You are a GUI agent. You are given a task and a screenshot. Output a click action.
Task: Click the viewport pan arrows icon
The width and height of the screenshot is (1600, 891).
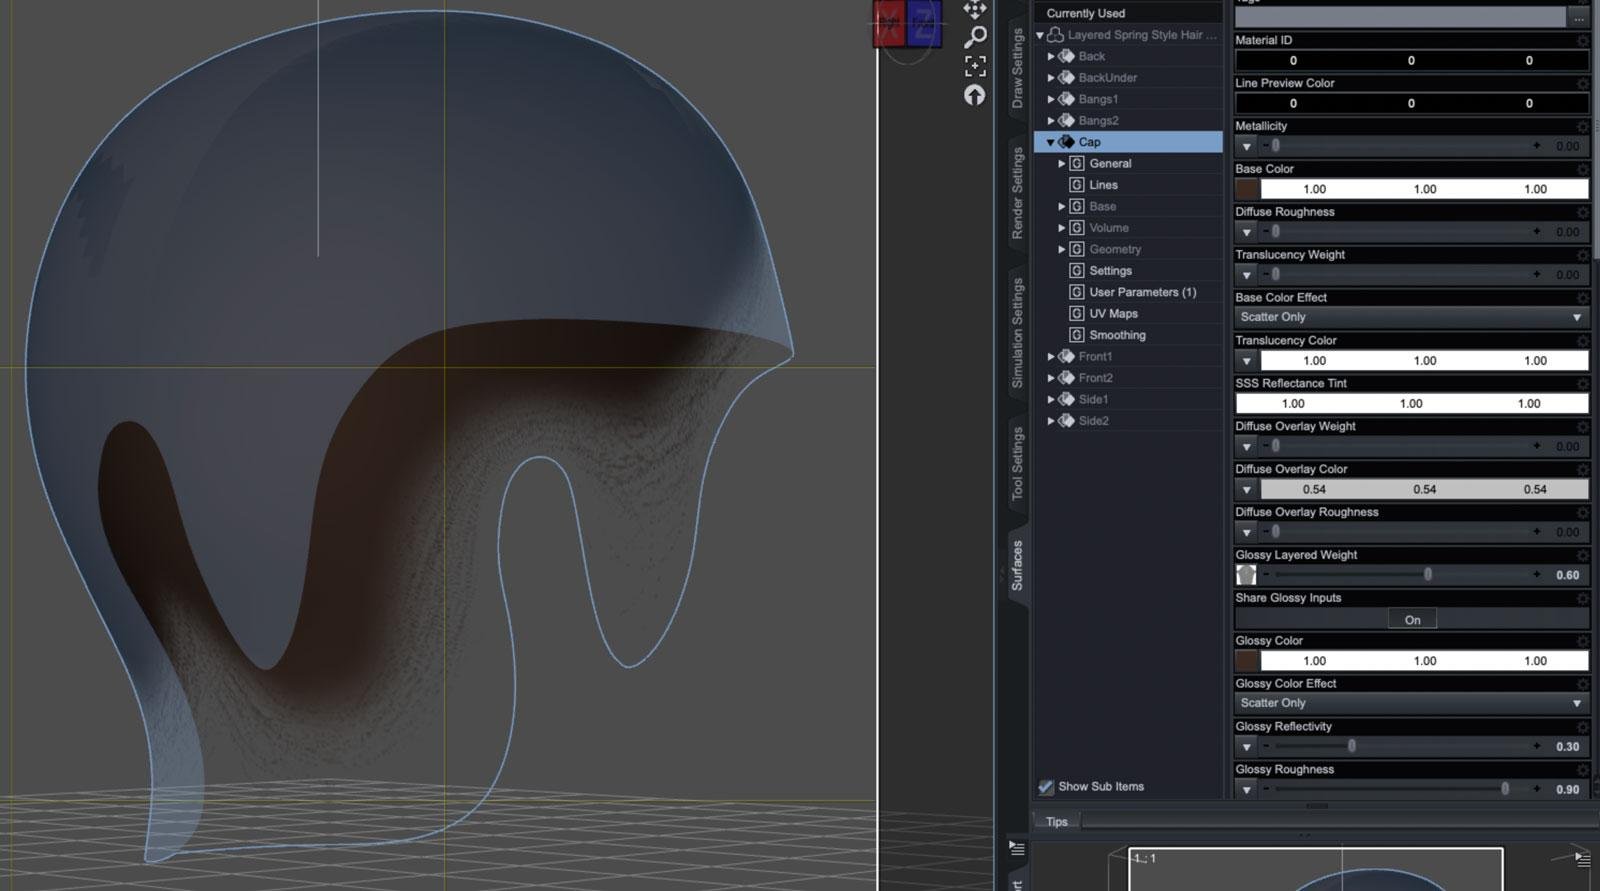tap(975, 9)
